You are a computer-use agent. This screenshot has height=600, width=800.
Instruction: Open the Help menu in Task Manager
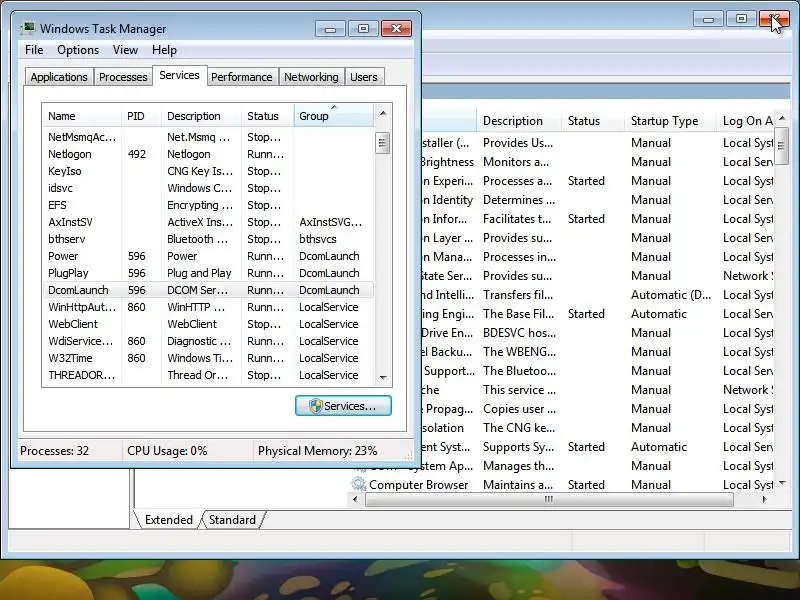coord(164,50)
